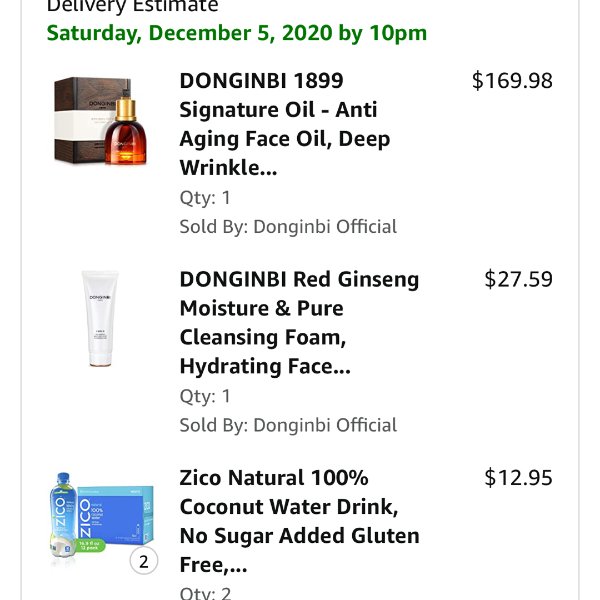Select the $169.98 price
The image size is (600, 600).
(x=512, y=80)
